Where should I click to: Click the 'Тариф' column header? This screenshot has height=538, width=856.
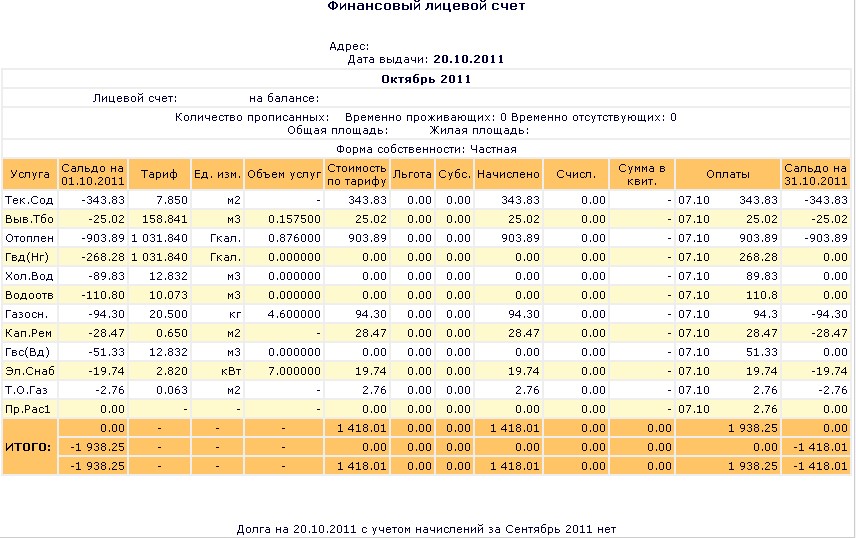[x=159, y=174]
